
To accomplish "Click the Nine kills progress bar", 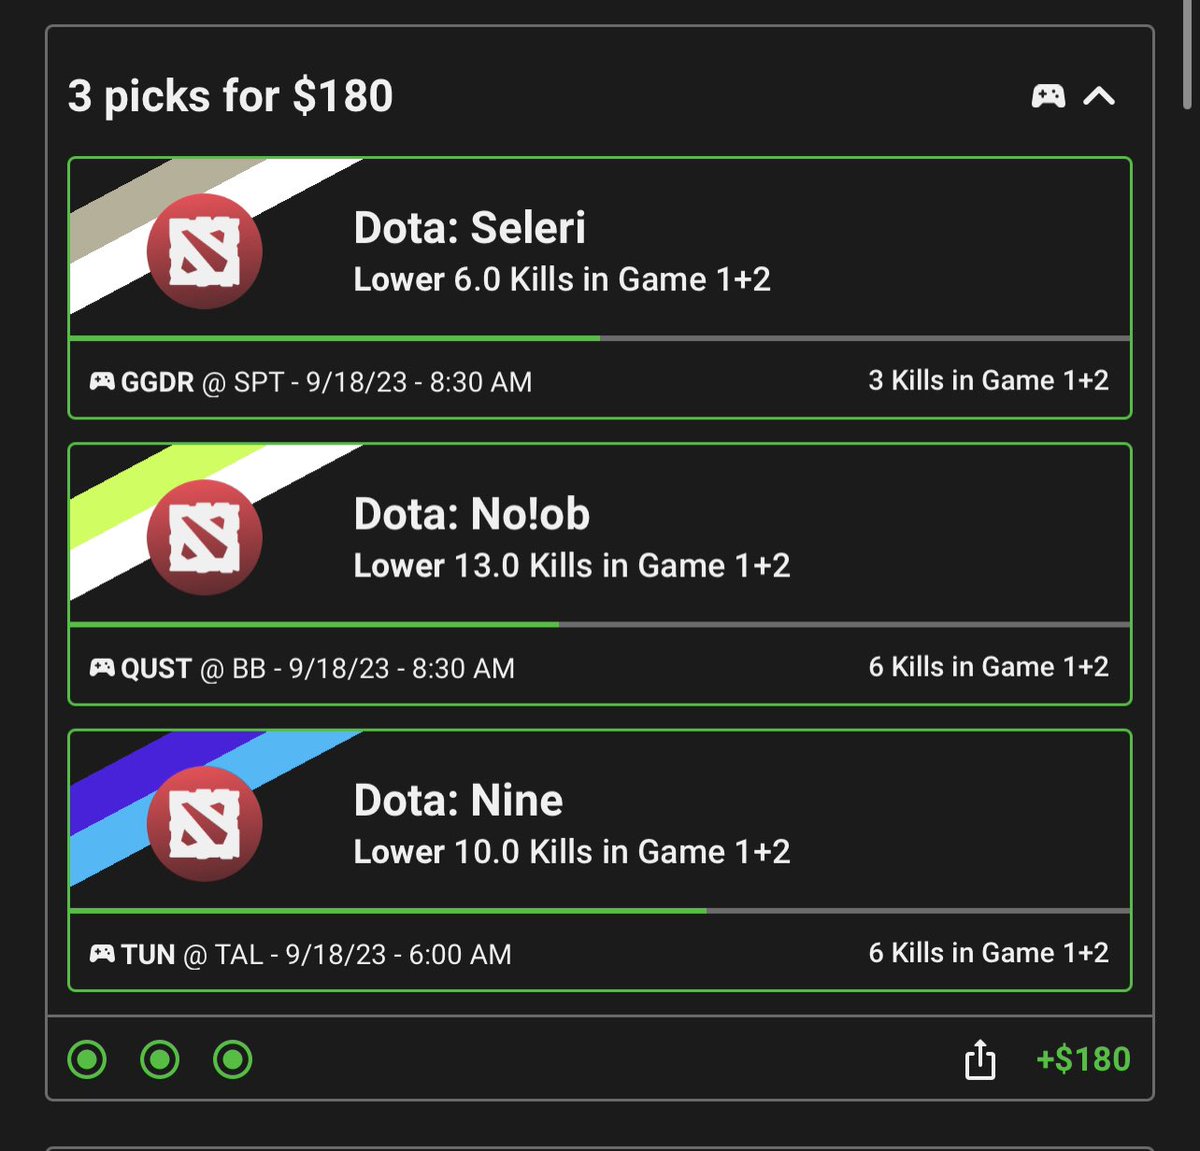I will (600, 911).
